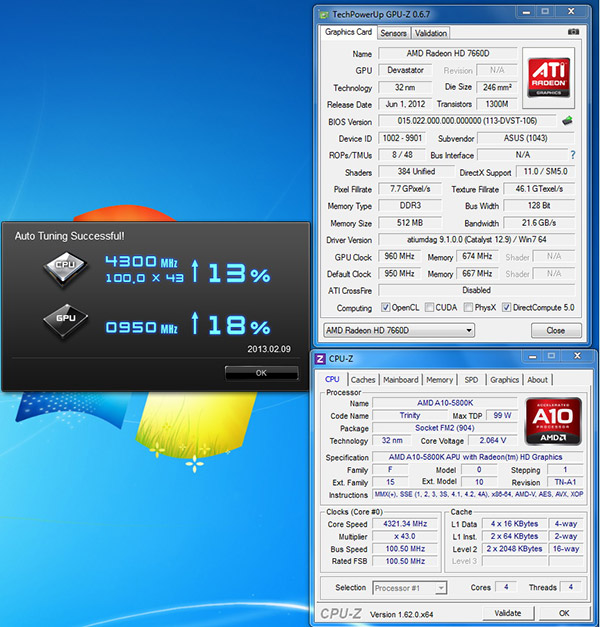This screenshot has height=627, width=600.
Task: Click the Package Socket FM2 (904) value
Action: tap(445, 427)
